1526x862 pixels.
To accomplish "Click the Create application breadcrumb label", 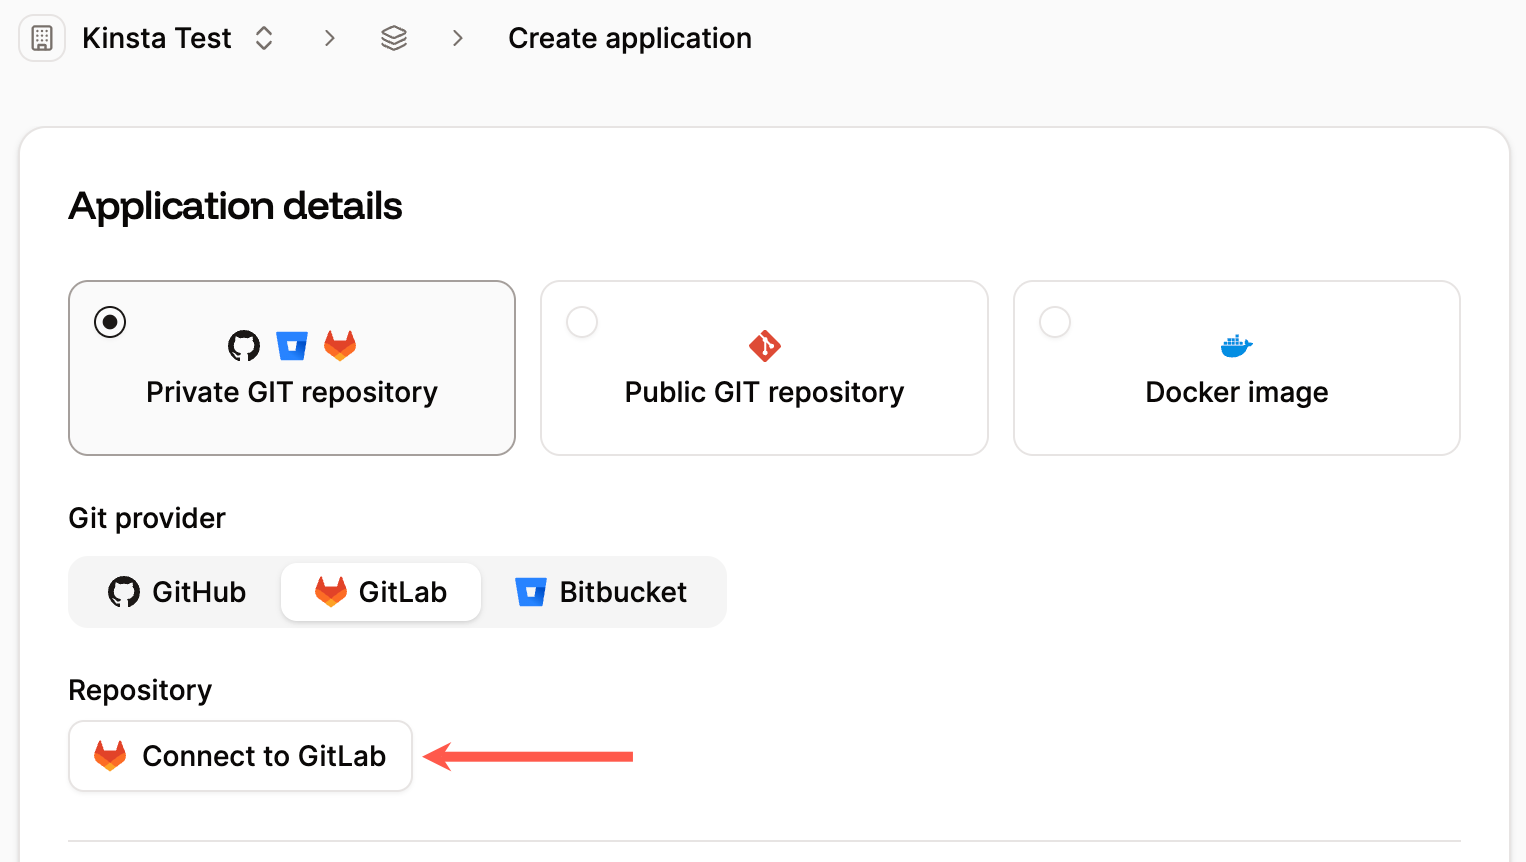I will click(x=630, y=37).
